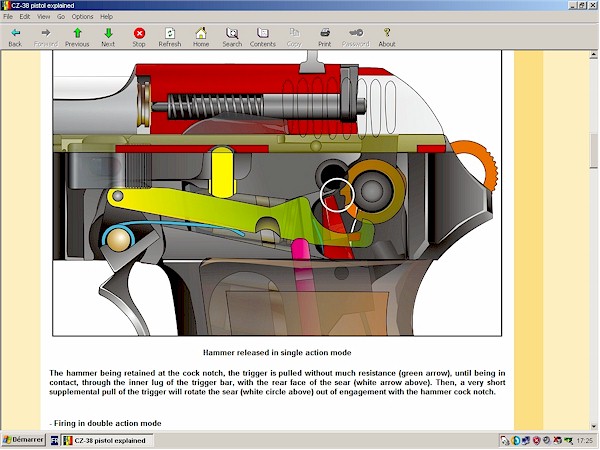Screen dimensions: 600x450
Task: Click the vertical scrollbar down arrow
Action: click(593, 426)
